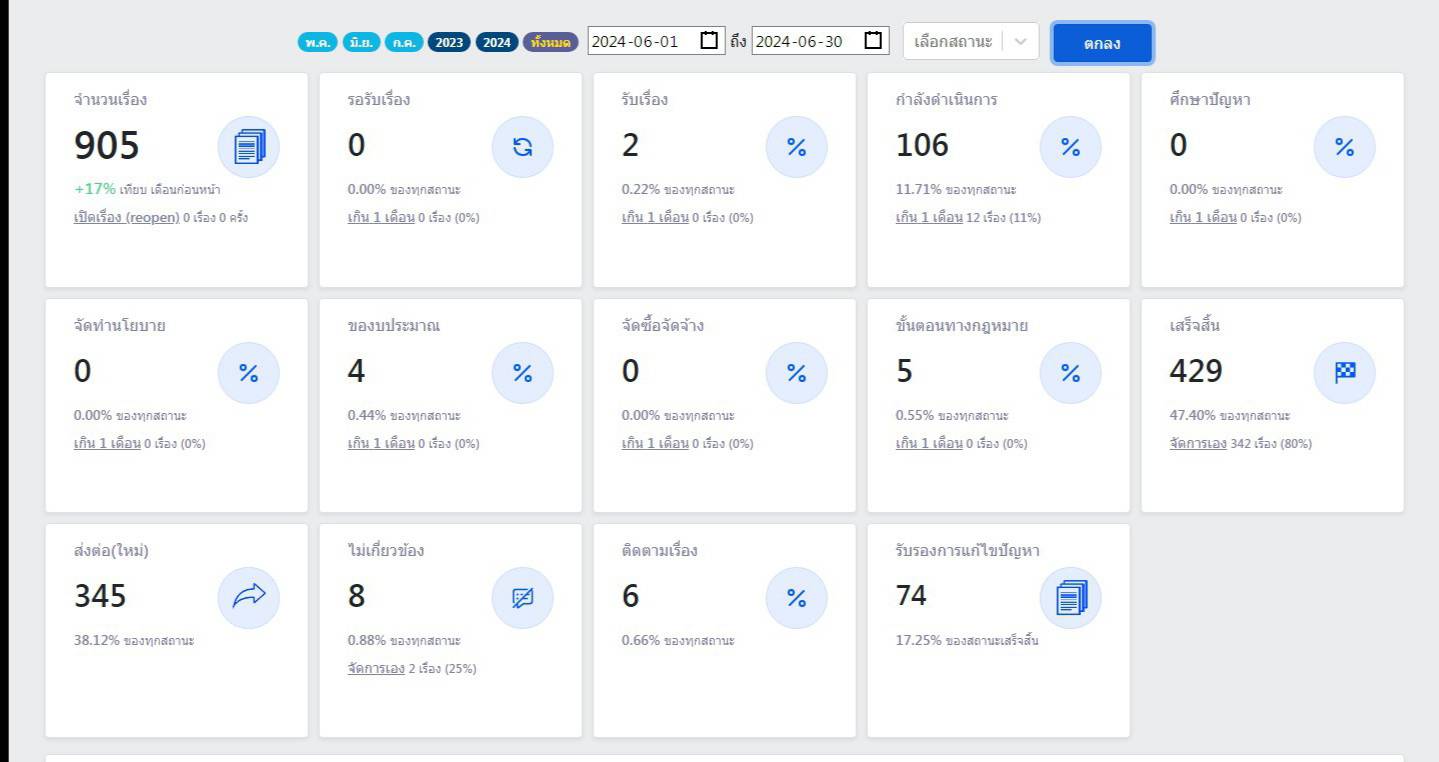Click the documents icon in จำนวนเรื่อง card

tap(248, 147)
